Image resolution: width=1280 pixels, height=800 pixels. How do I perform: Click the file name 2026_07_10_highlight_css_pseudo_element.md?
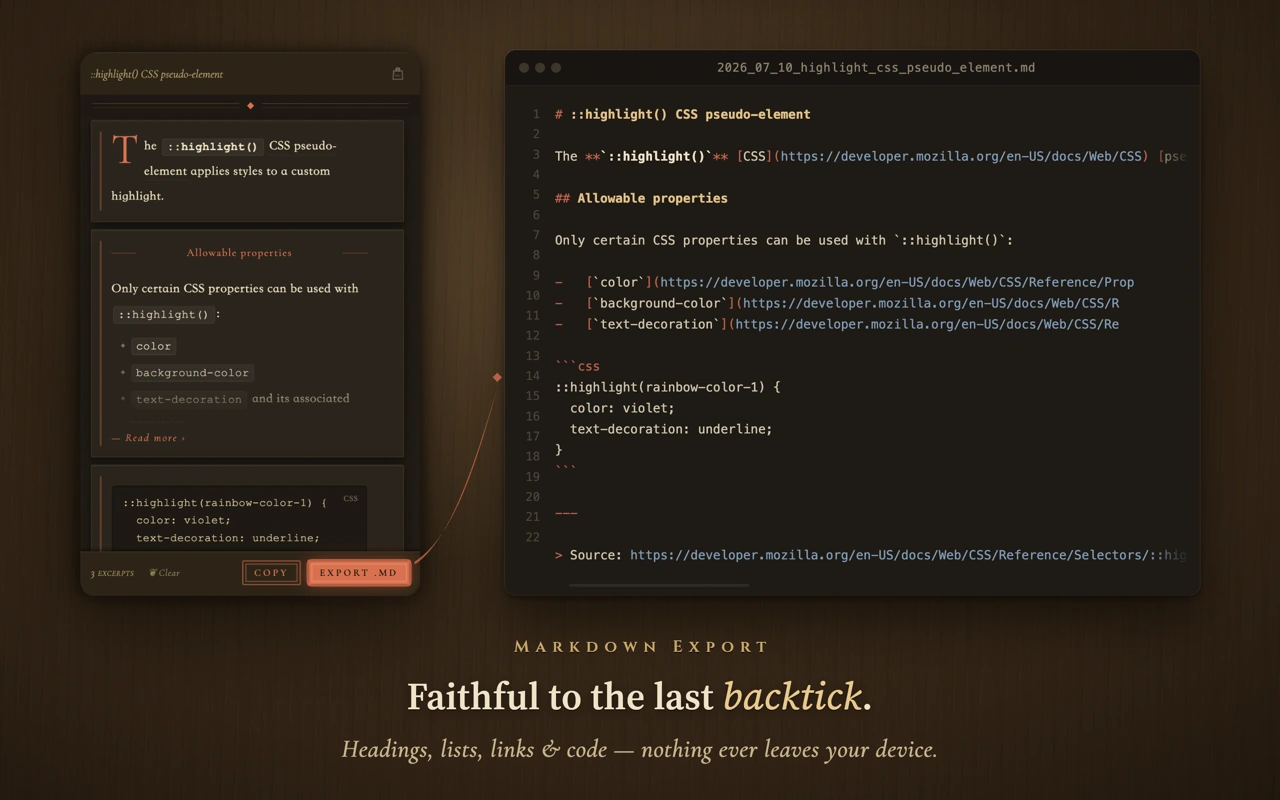coord(876,68)
